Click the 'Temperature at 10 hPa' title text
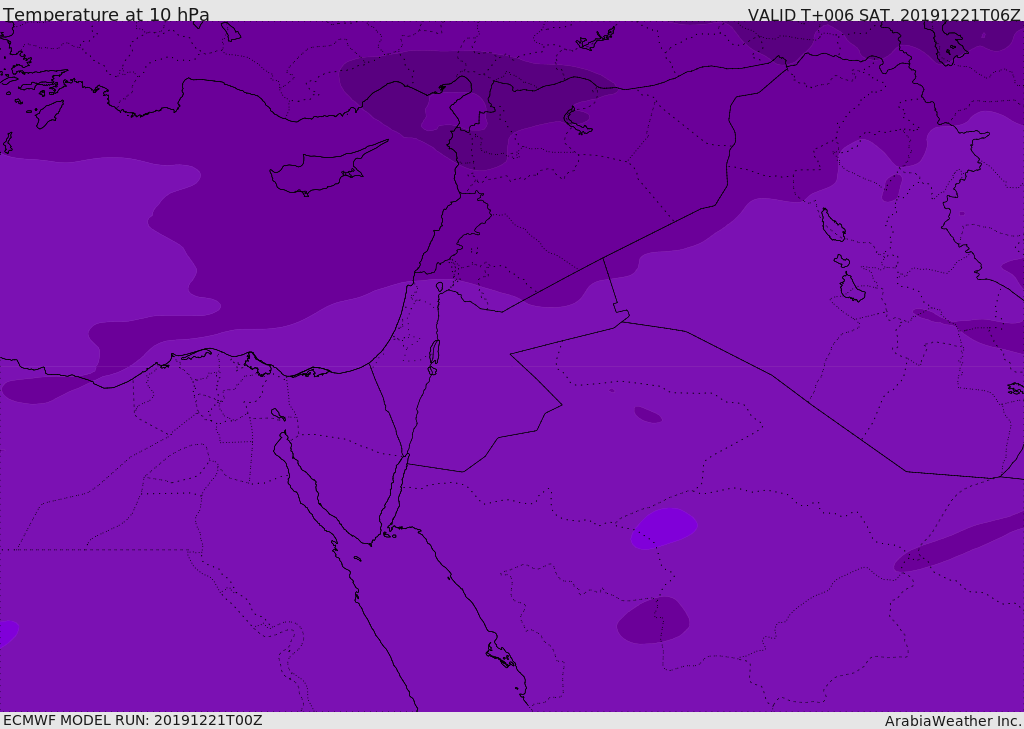 click(106, 14)
